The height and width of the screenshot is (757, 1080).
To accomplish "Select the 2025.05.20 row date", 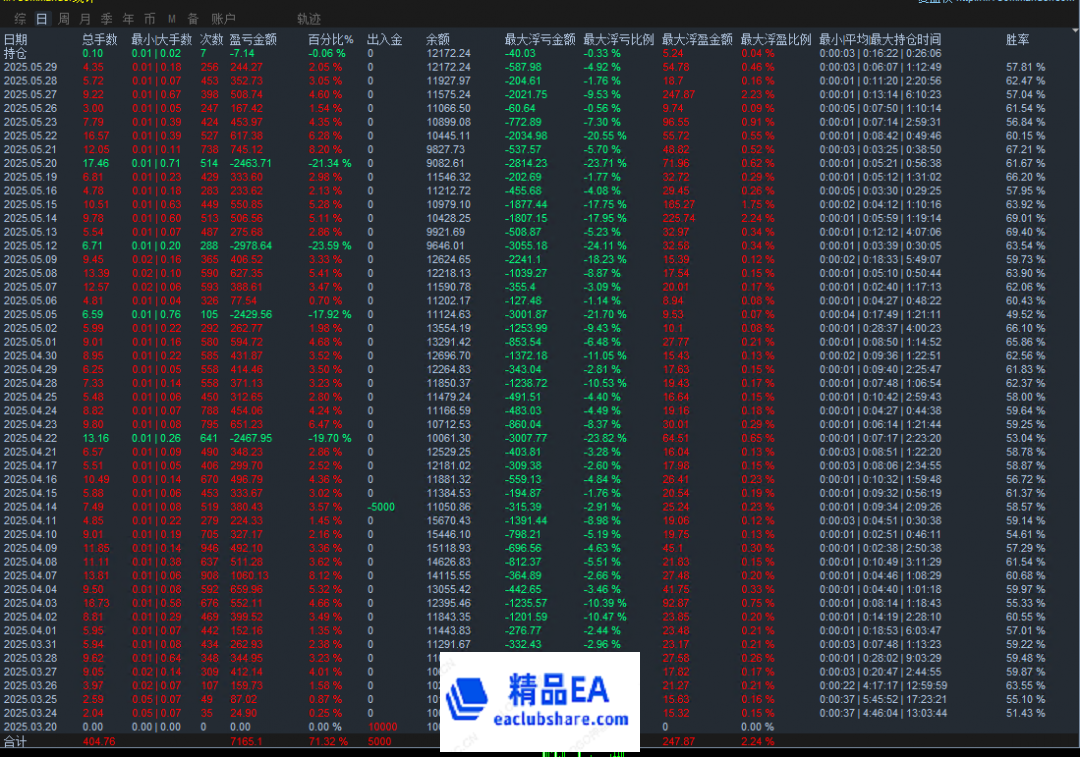I will (x=30, y=163).
